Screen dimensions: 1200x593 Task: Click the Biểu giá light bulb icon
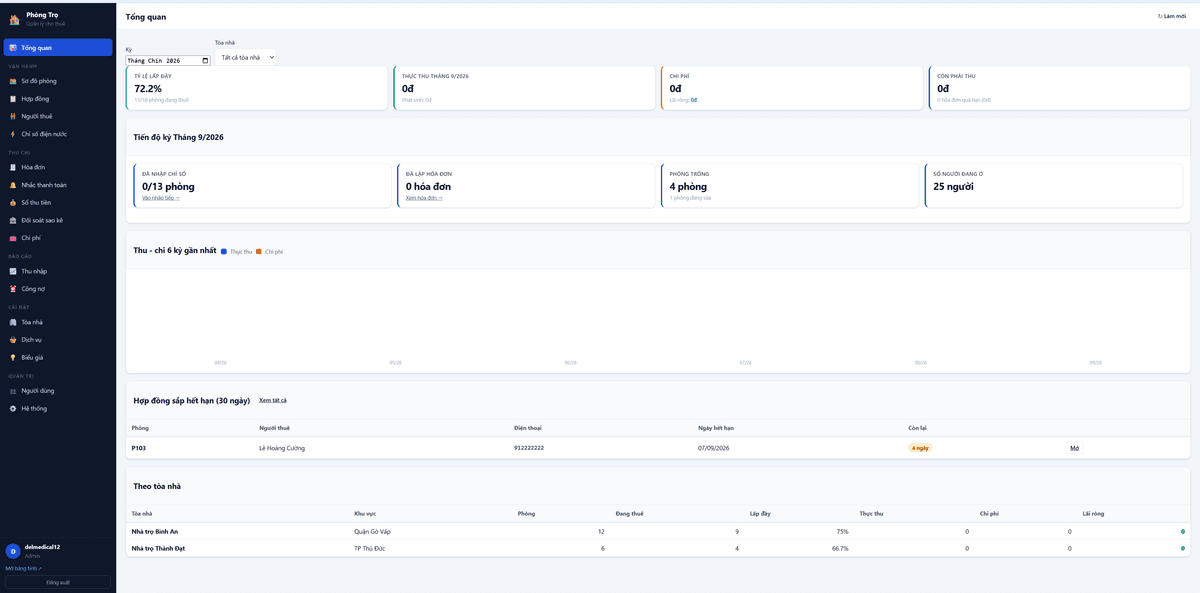pyautogui.click(x=13, y=357)
